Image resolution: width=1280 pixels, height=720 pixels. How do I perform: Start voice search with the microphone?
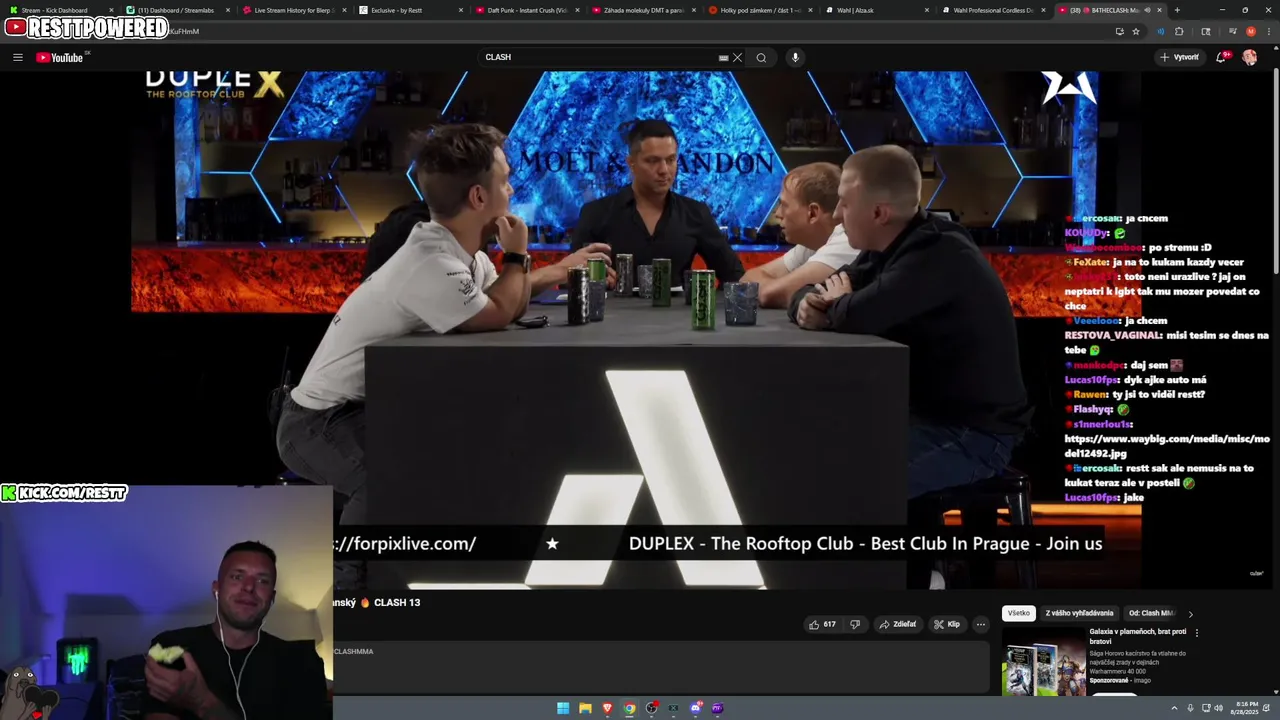click(795, 57)
